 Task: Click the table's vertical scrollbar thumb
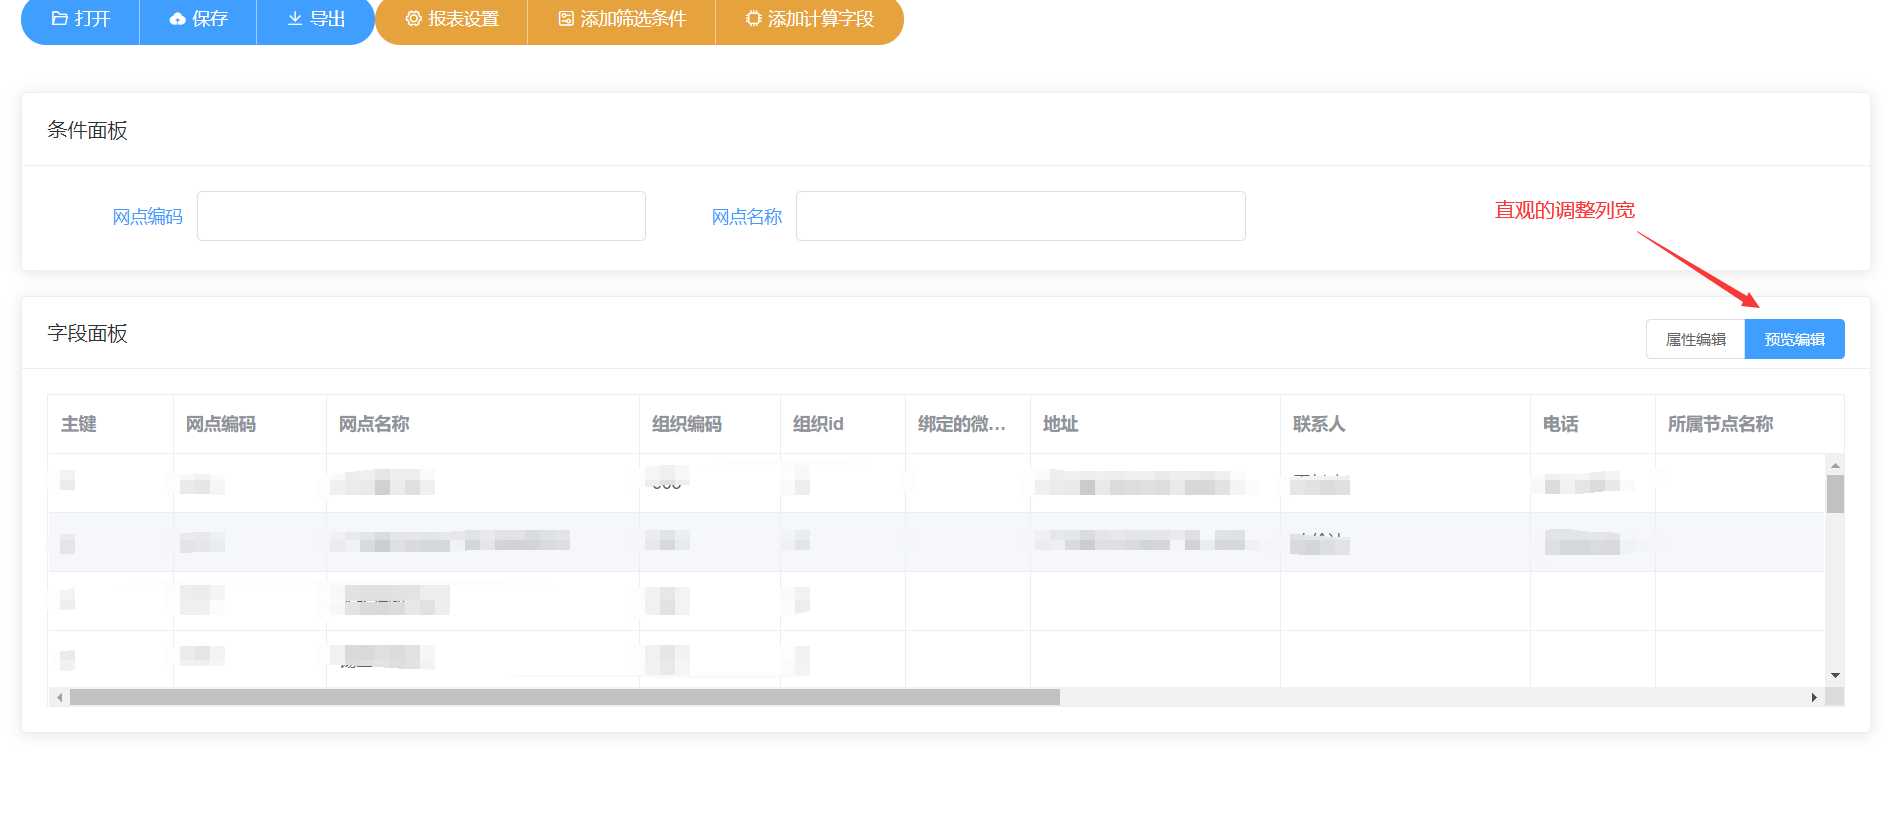pos(1835,494)
